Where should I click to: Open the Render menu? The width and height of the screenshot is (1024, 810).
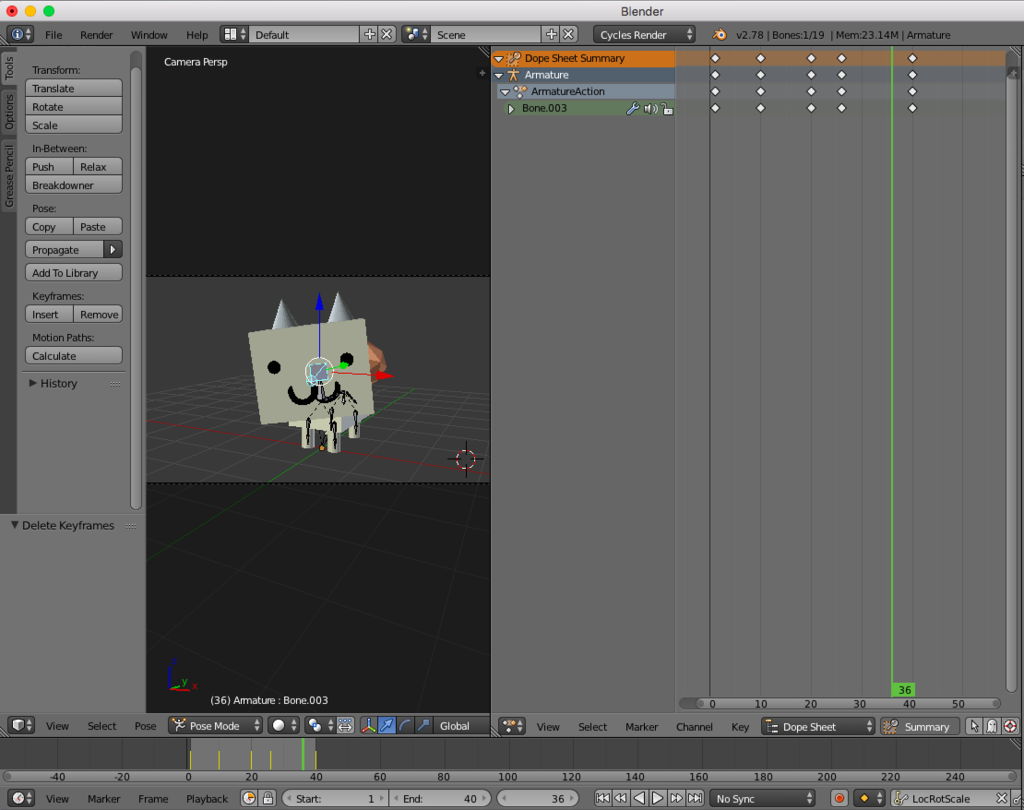97,35
